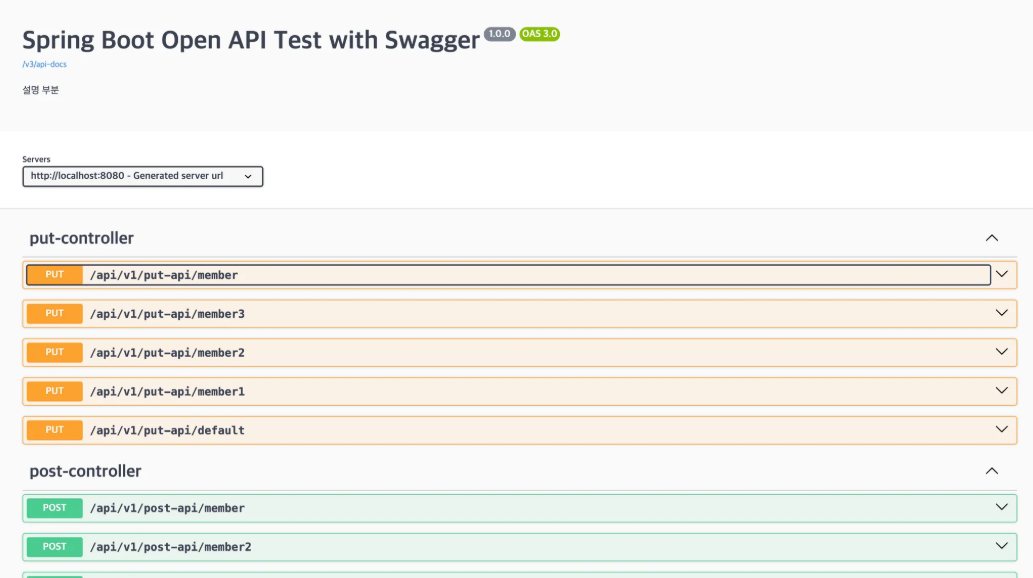Click the POST badge of post-api/member

[x=55, y=508]
